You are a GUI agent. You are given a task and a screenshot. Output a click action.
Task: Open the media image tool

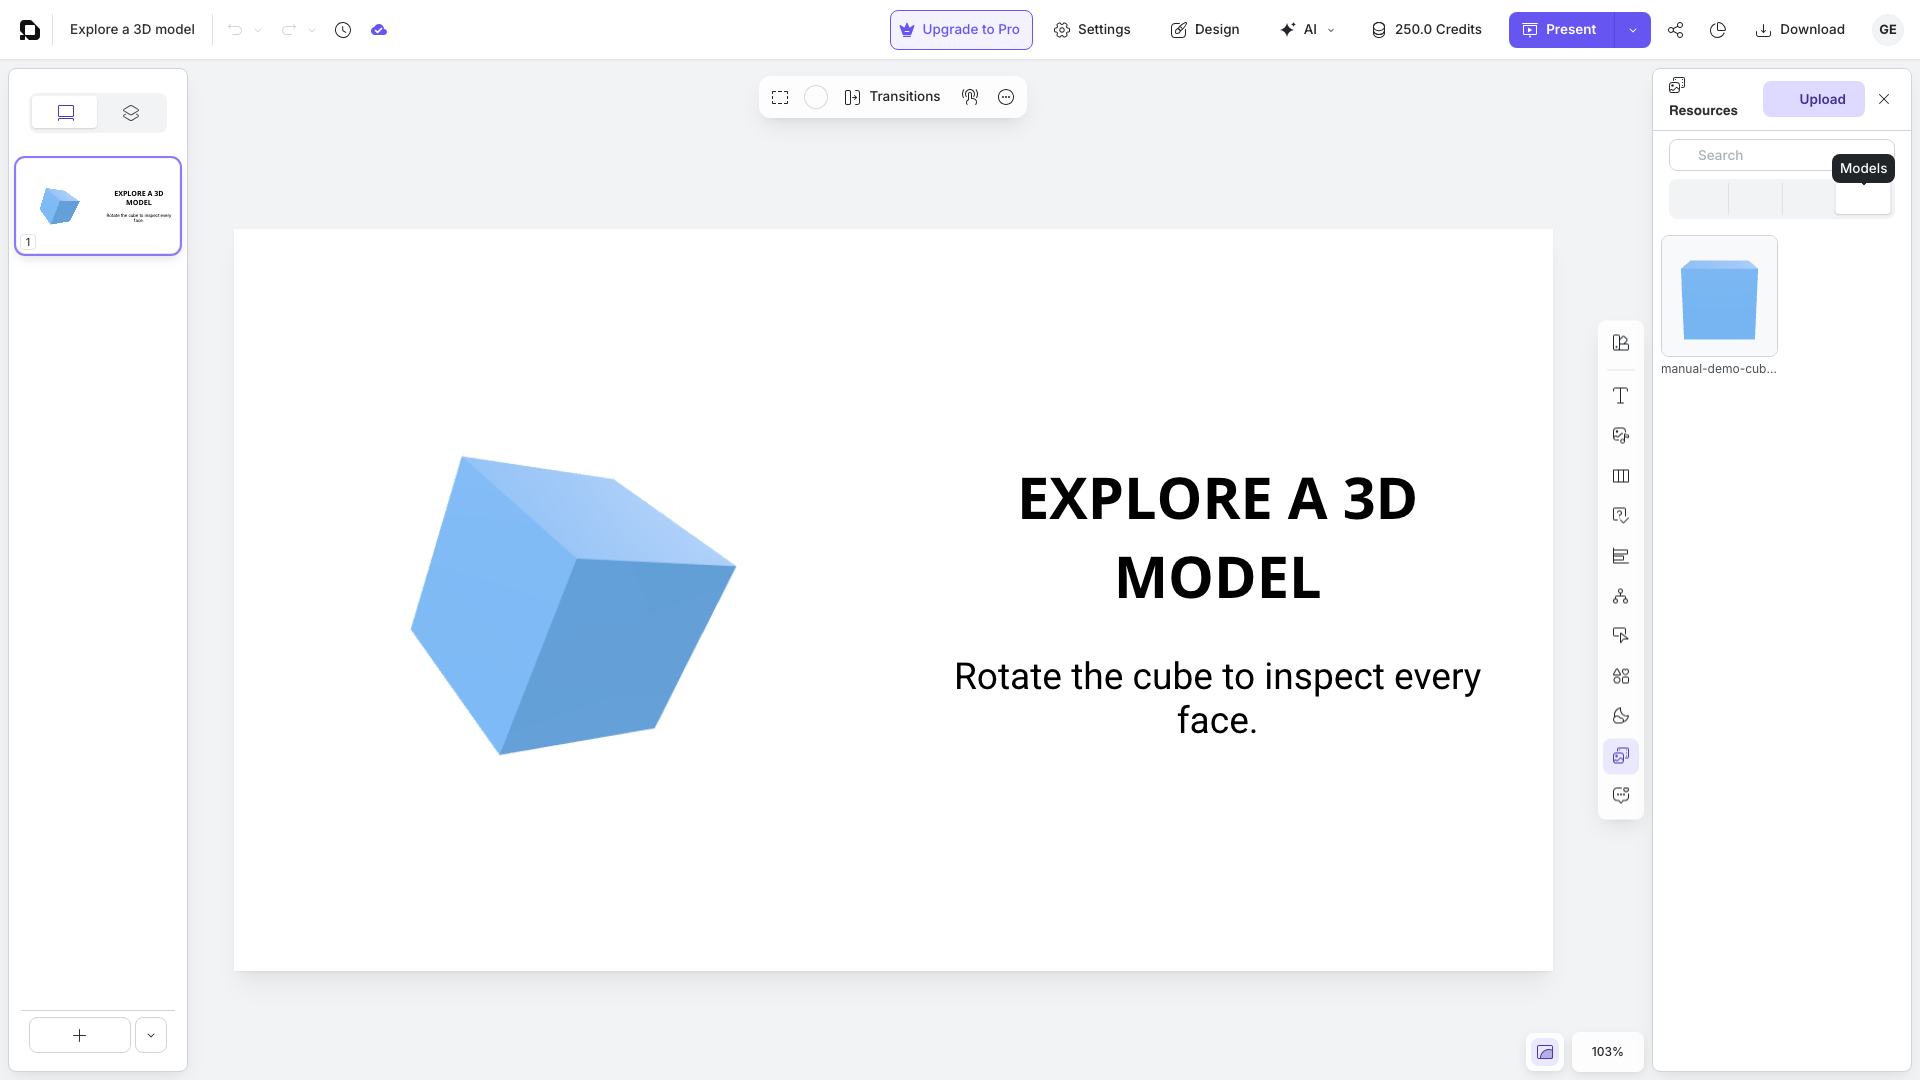pos(1621,436)
